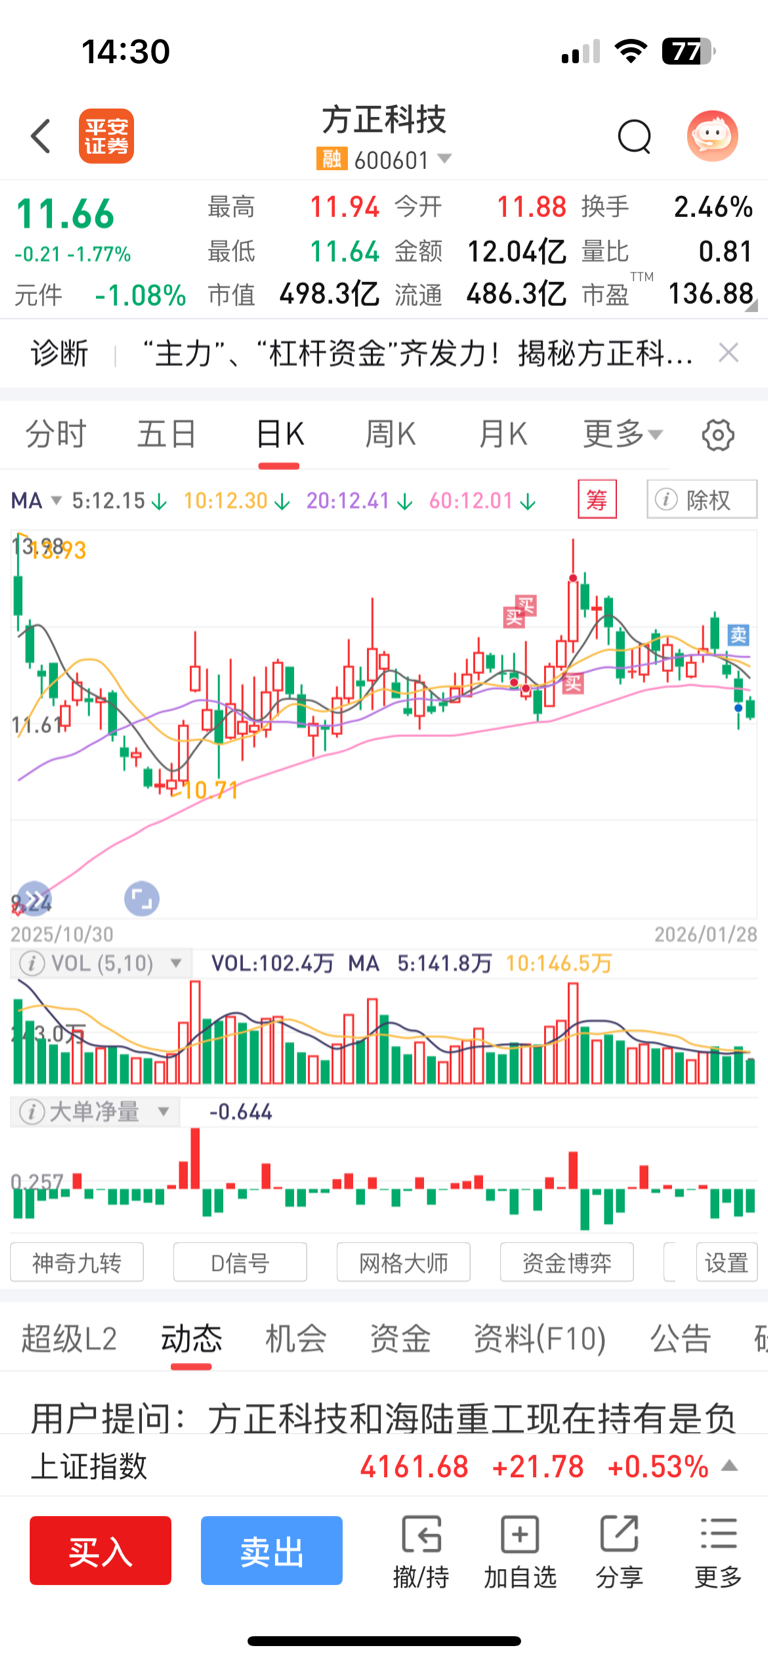Select the 日K chart tab

[279, 434]
